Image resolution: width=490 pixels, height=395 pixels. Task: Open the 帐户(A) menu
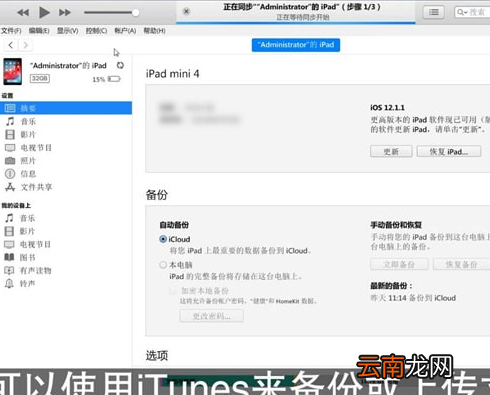point(125,31)
